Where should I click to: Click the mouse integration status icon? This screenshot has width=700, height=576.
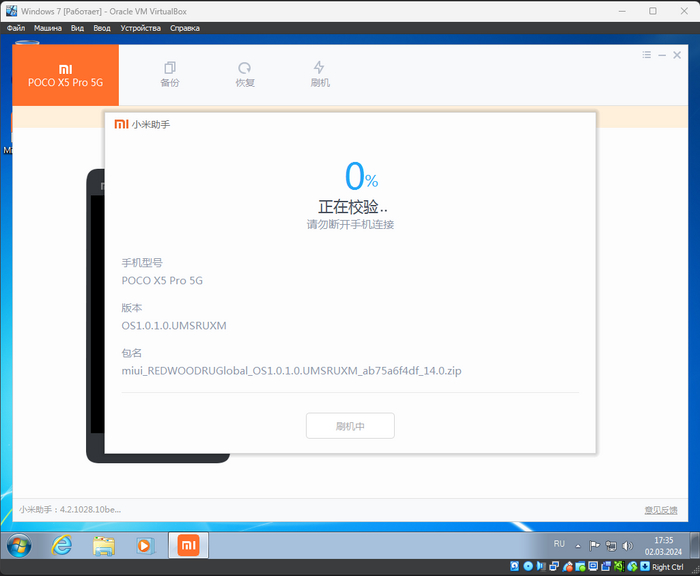point(632,566)
